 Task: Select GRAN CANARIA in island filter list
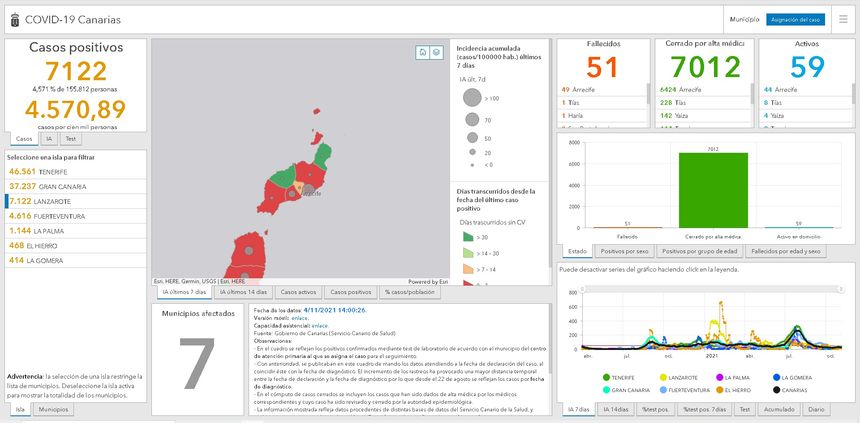click(50, 186)
